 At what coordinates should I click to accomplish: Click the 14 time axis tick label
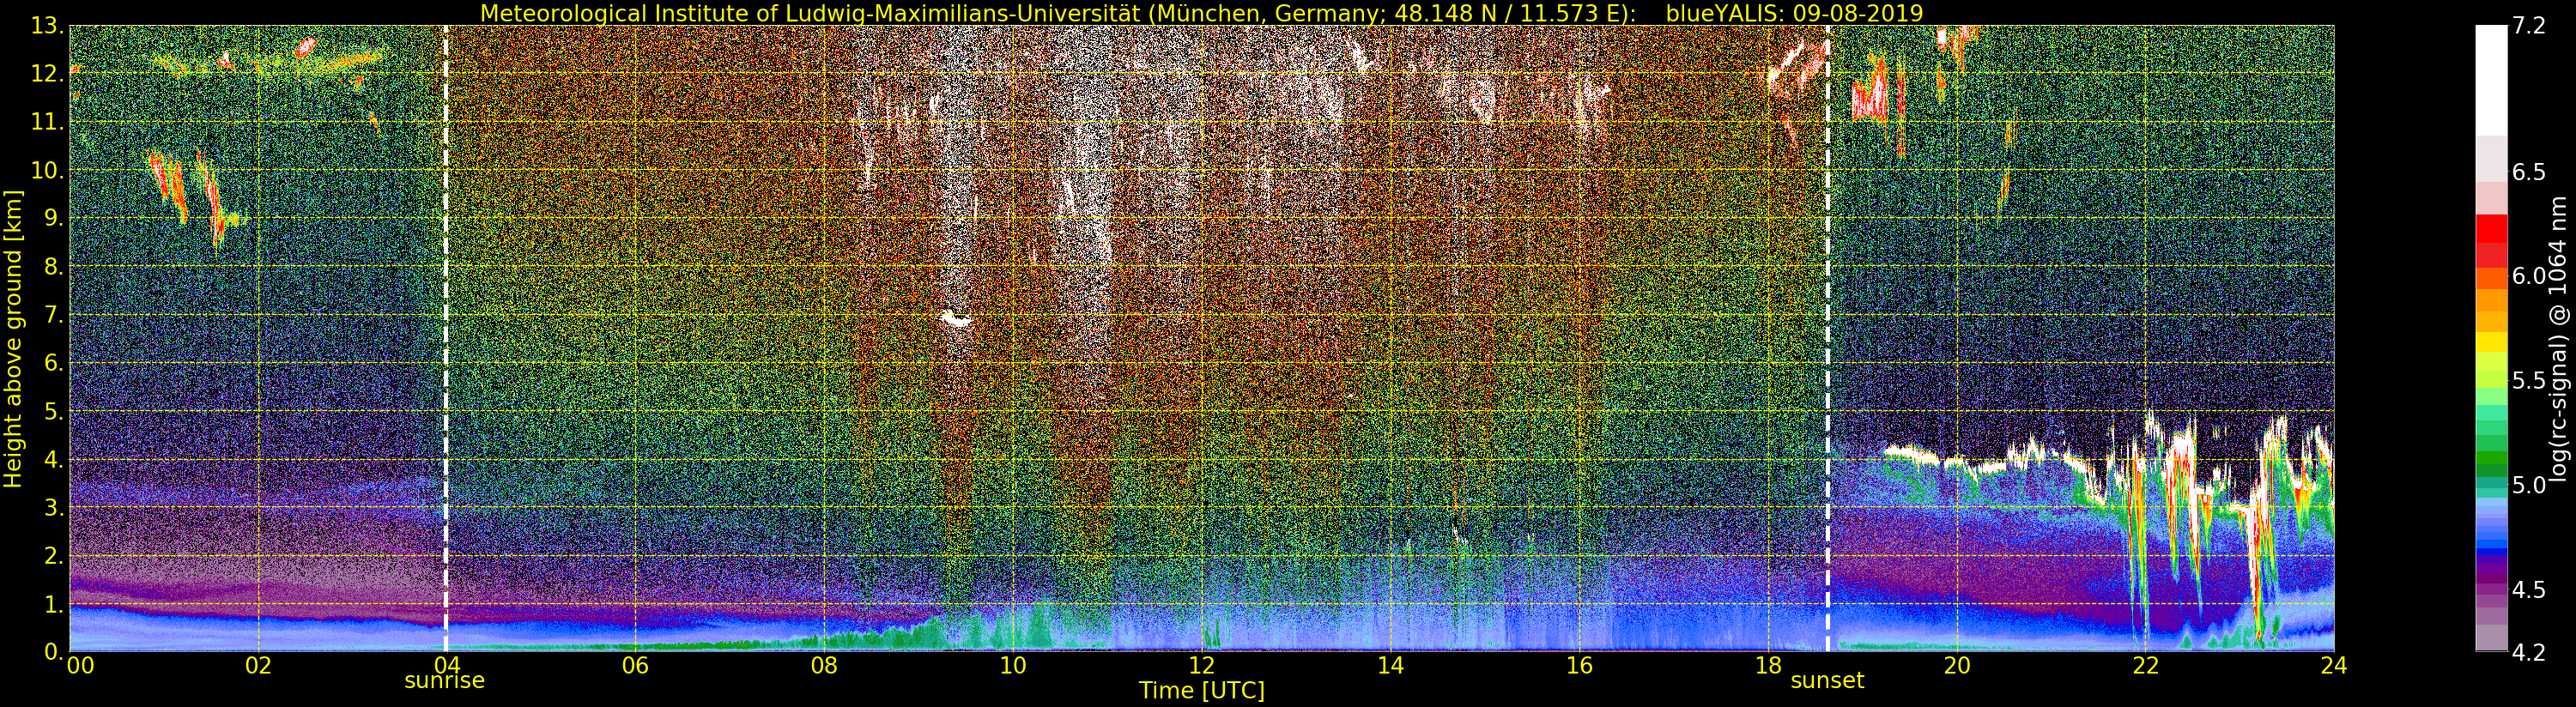(x=1390, y=665)
